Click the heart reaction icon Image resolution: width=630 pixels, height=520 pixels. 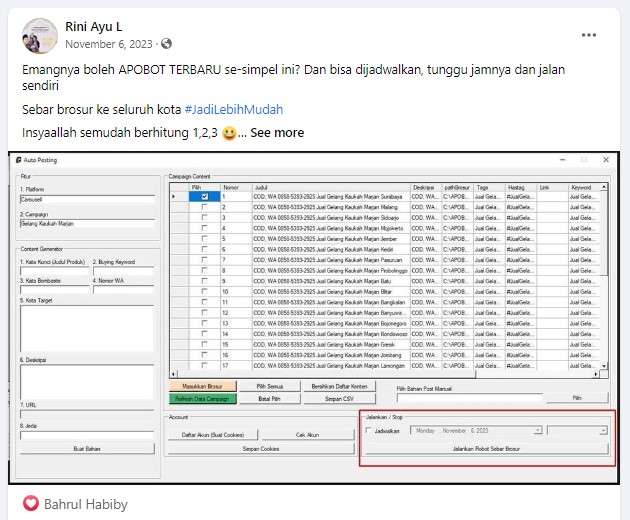pyautogui.click(x=28, y=504)
